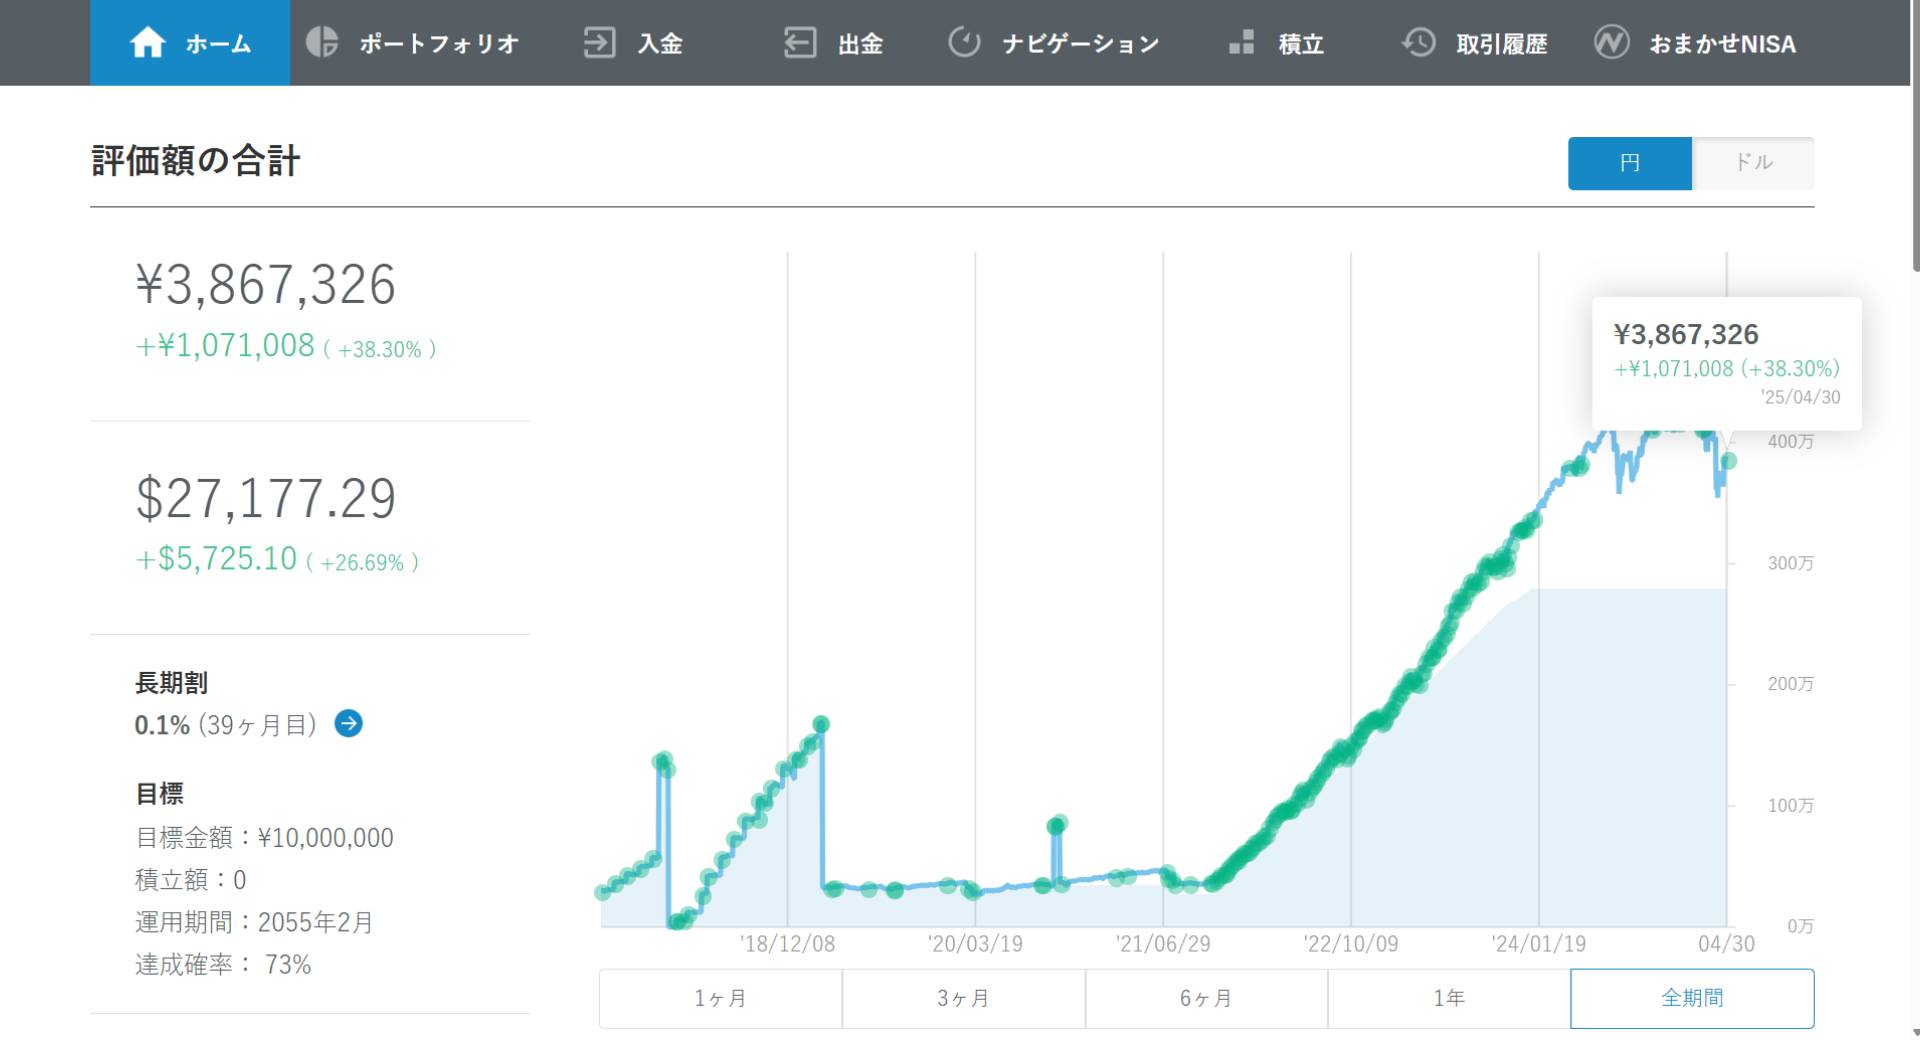Click the transaction history clock icon
This screenshot has height=1040, width=1920.
pyautogui.click(x=1418, y=42)
